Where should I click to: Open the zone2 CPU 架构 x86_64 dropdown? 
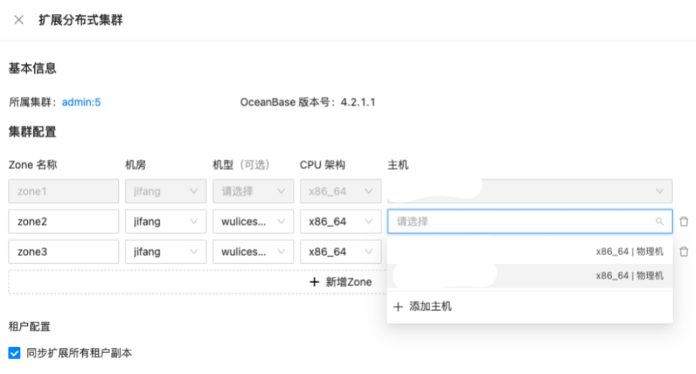[340, 221]
